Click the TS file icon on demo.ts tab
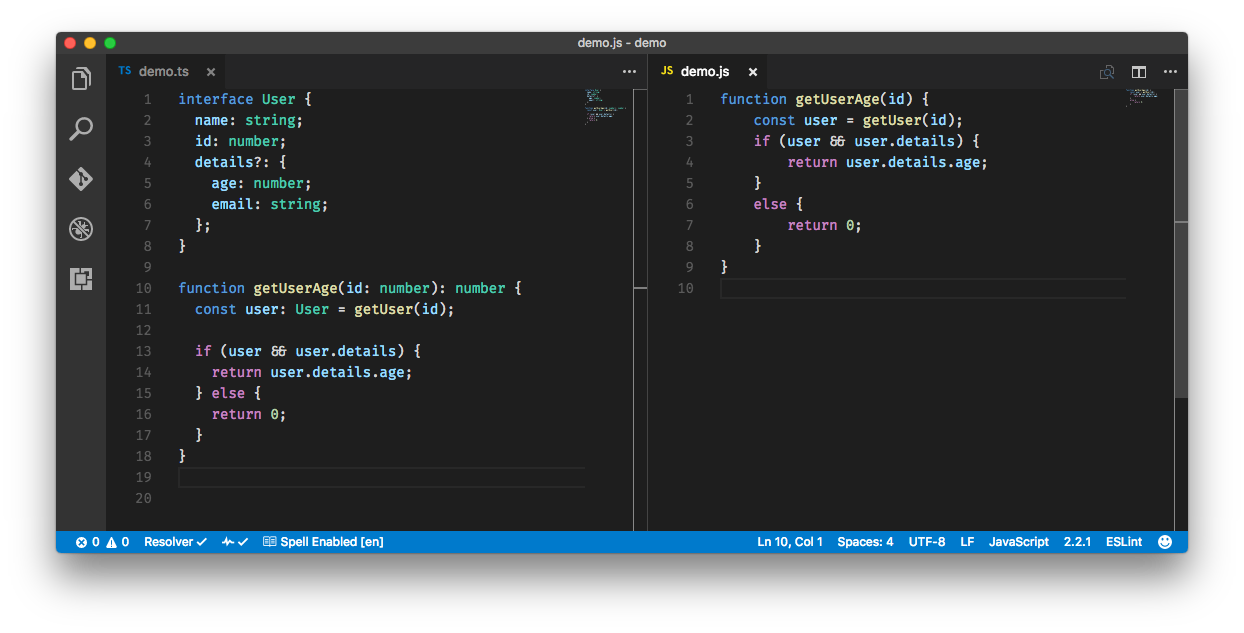 pyautogui.click(x=125, y=71)
